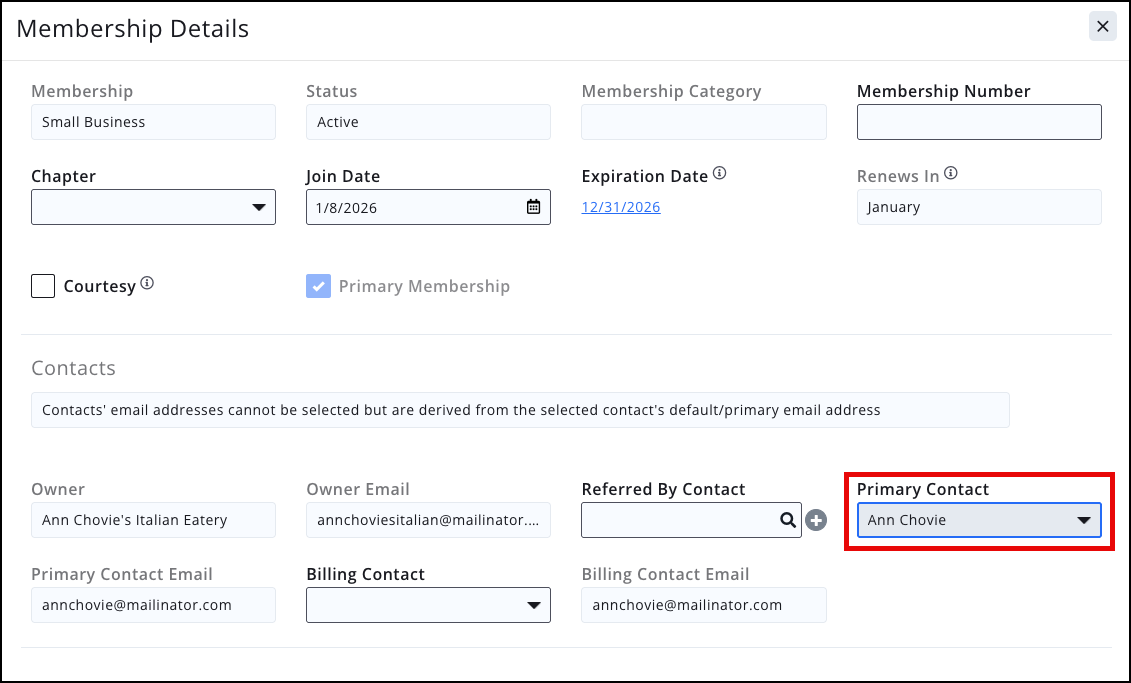
Task: Open the Primary Contact dropdown showing Ann Chovie
Action: pos(979,520)
